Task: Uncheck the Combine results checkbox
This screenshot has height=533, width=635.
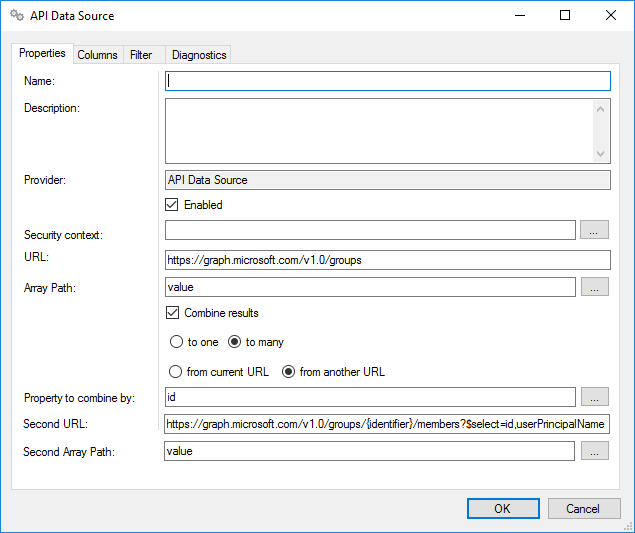Action: (173, 313)
